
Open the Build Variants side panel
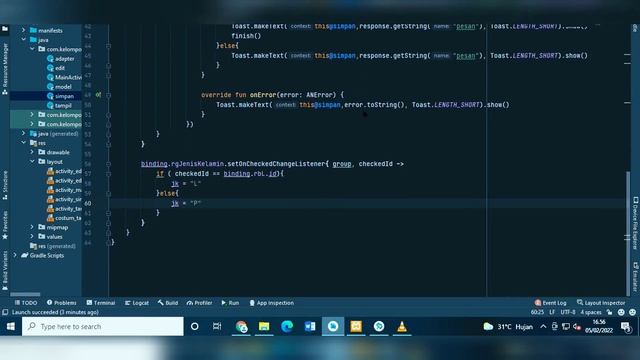tap(5, 270)
